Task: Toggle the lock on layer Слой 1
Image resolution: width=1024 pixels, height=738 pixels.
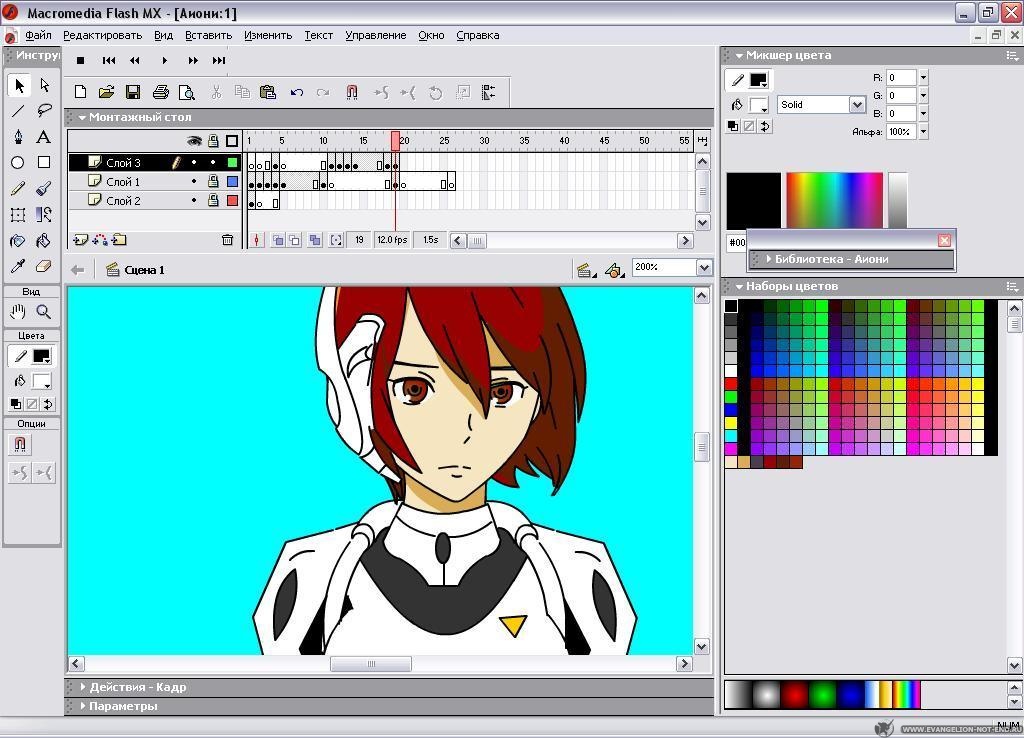Action: (x=213, y=182)
